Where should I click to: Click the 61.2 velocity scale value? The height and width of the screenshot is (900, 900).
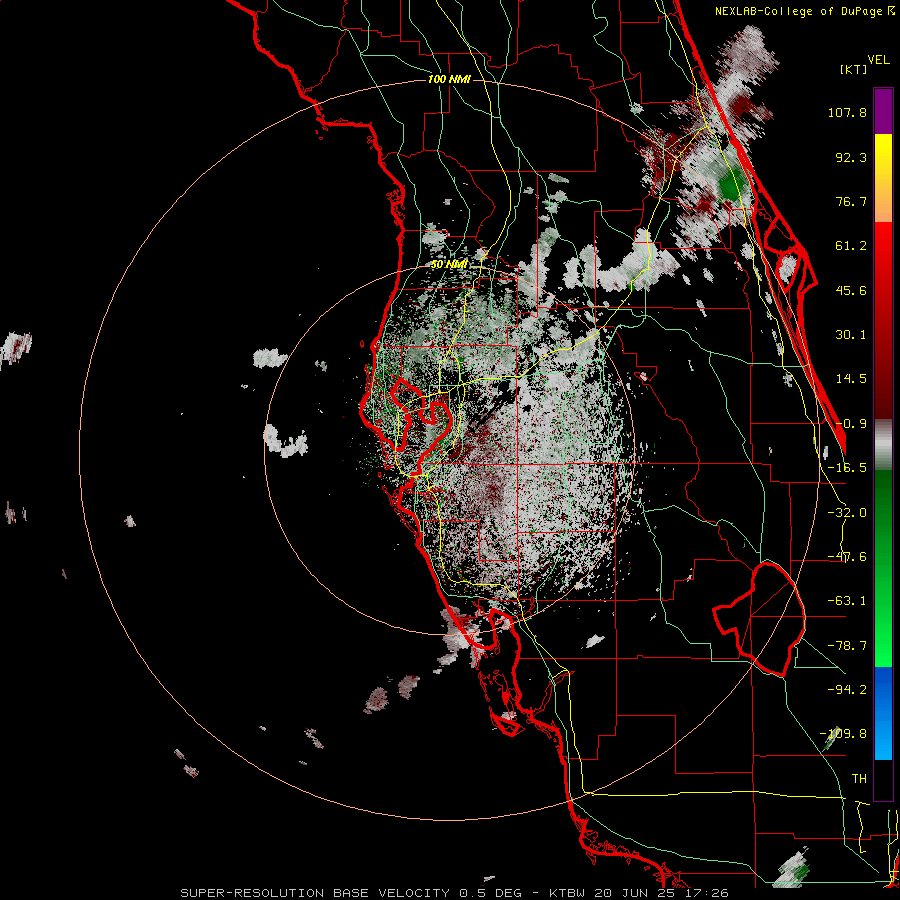[851, 246]
